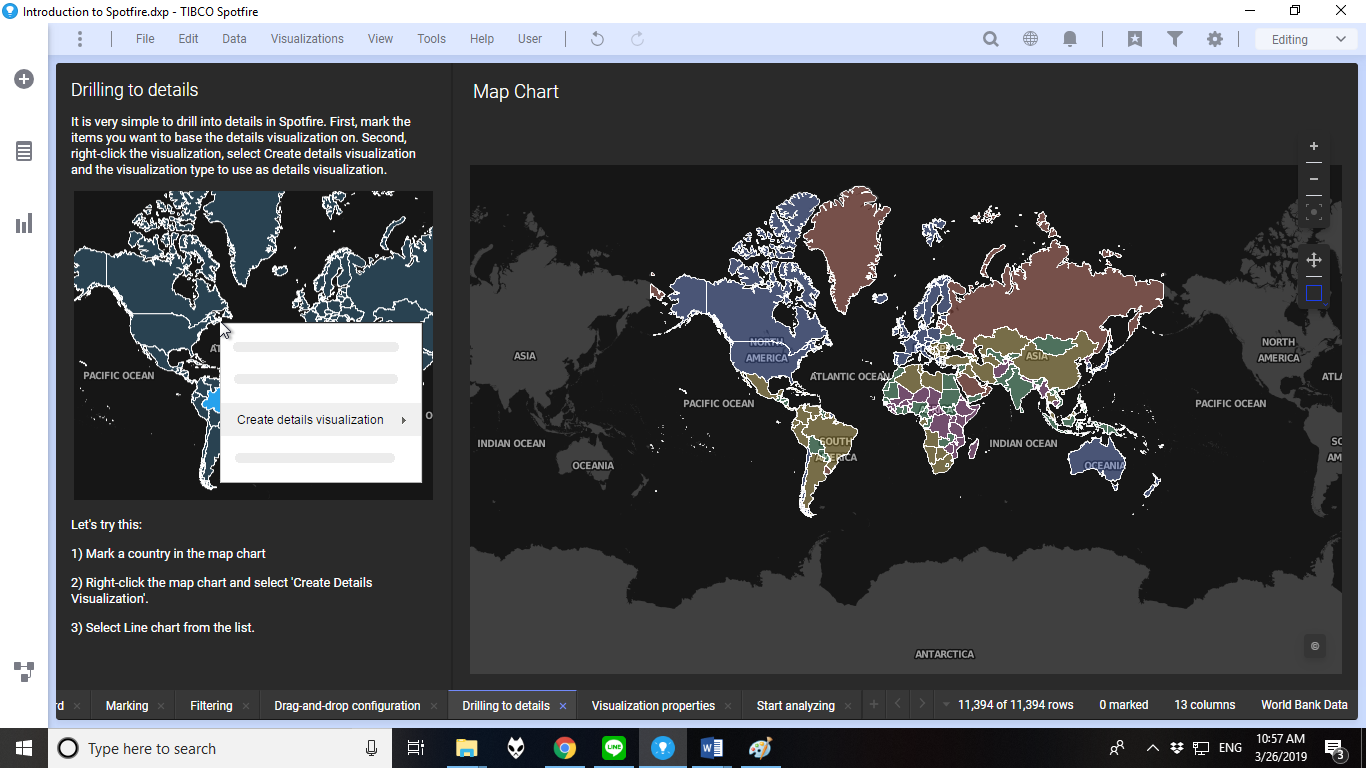Select the map pan arrows tool
Viewport: 1366px width, 768px height.
pos(1314,260)
